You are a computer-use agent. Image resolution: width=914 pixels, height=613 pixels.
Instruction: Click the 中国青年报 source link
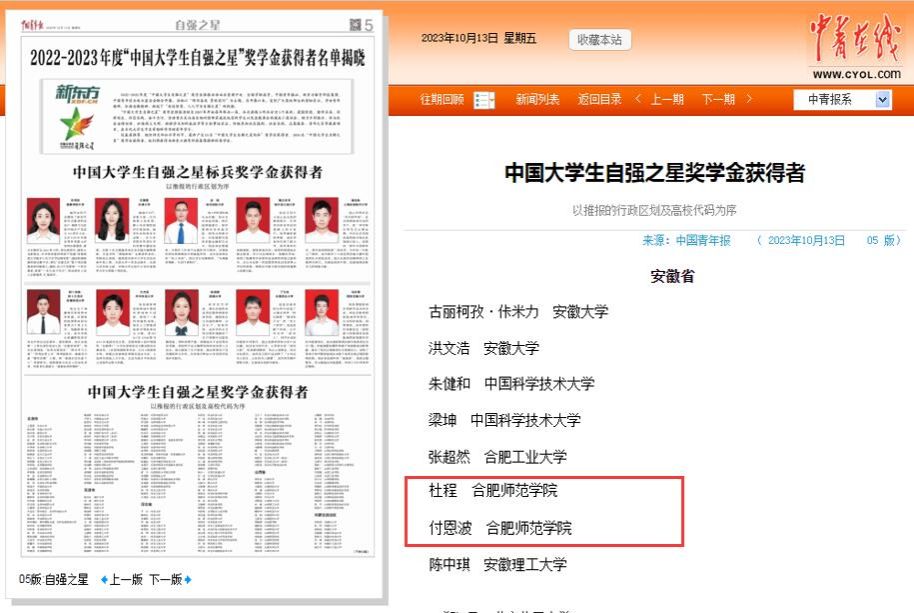[703, 240]
